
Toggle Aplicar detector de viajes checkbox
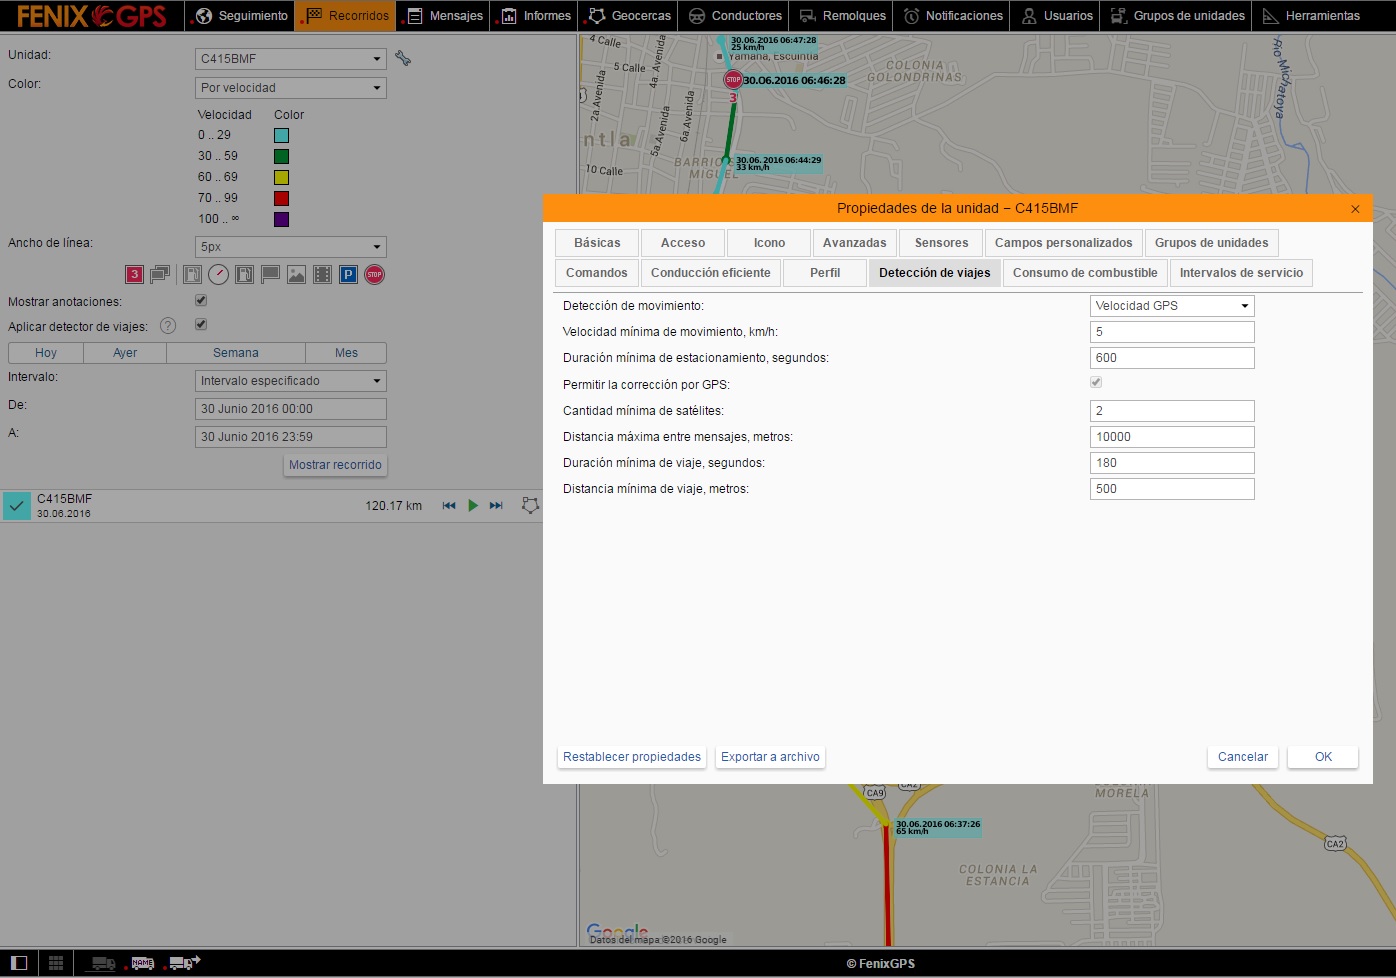[x=201, y=325]
